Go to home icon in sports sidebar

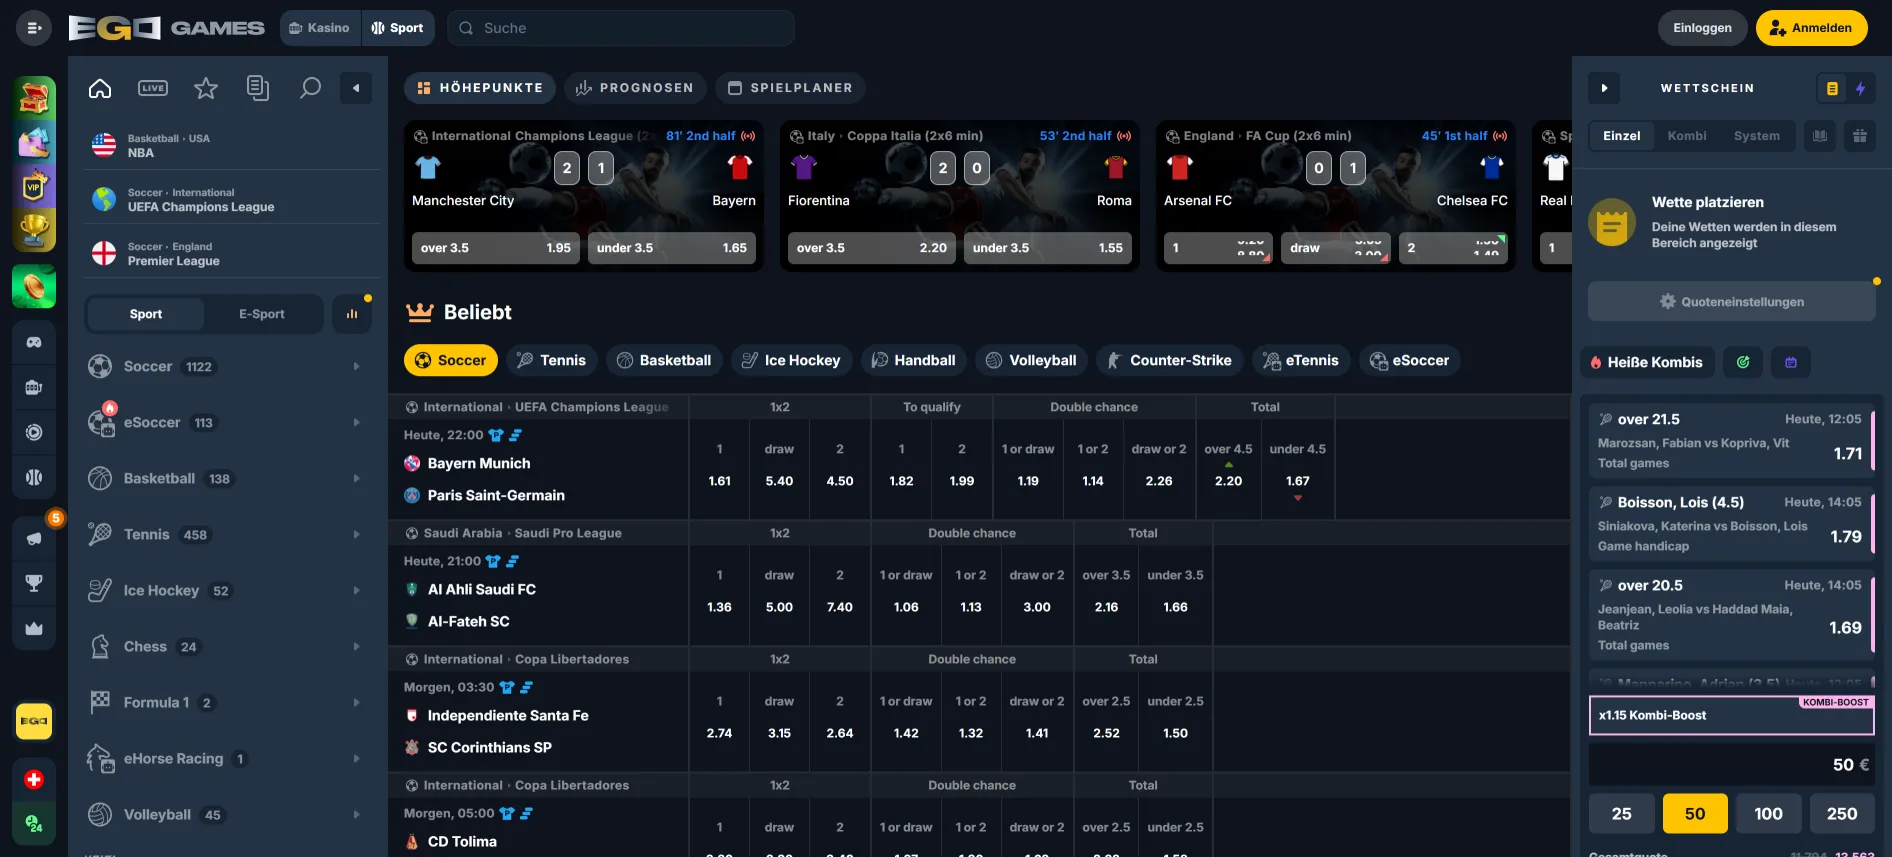100,88
